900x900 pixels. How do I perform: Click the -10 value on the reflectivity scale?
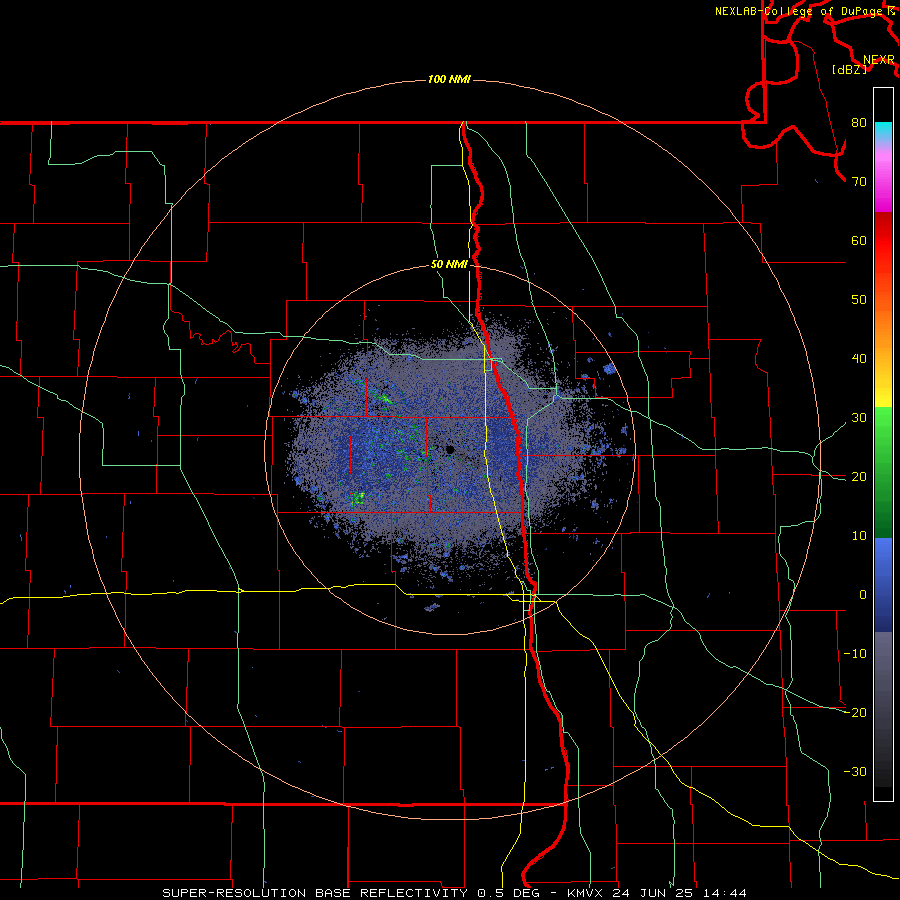click(x=855, y=654)
